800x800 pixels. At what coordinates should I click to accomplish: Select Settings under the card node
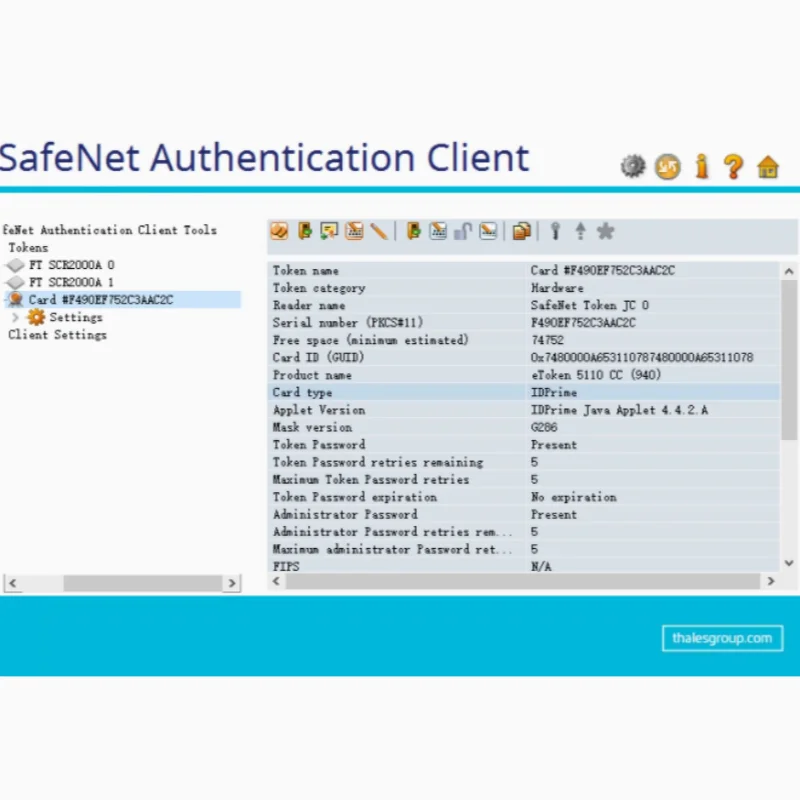76,317
